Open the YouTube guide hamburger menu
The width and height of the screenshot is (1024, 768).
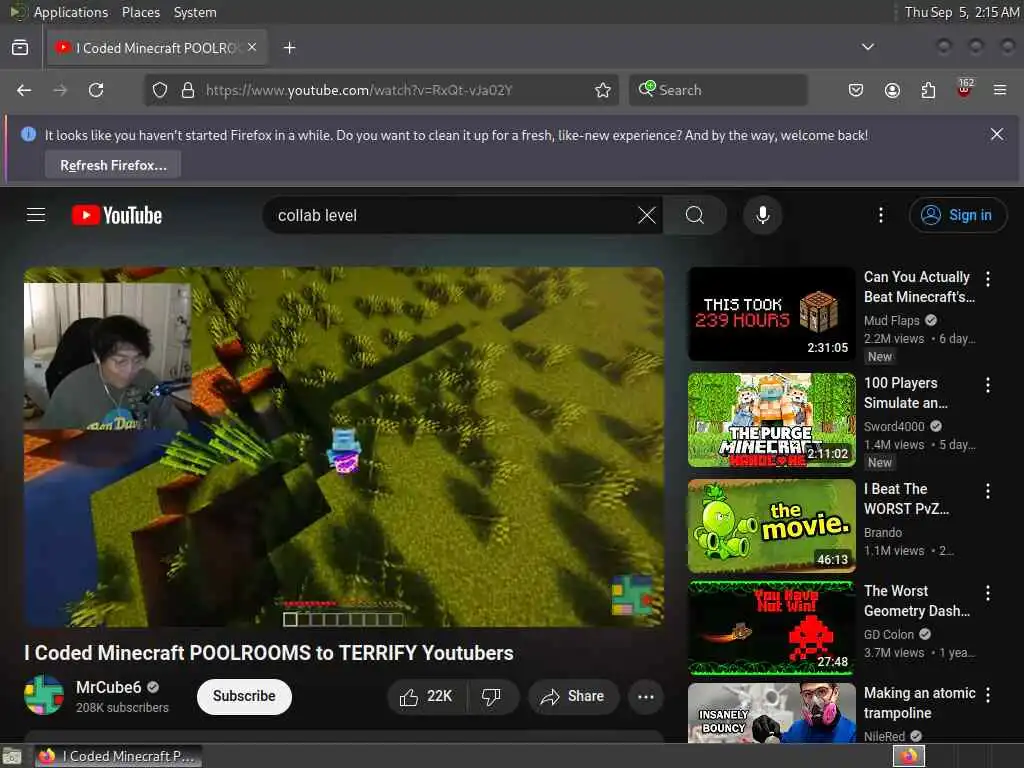(x=36, y=215)
